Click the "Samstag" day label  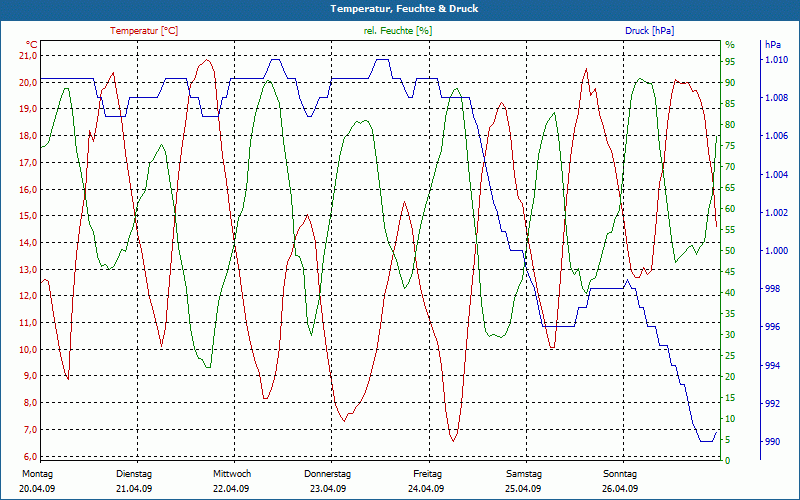(524, 474)
